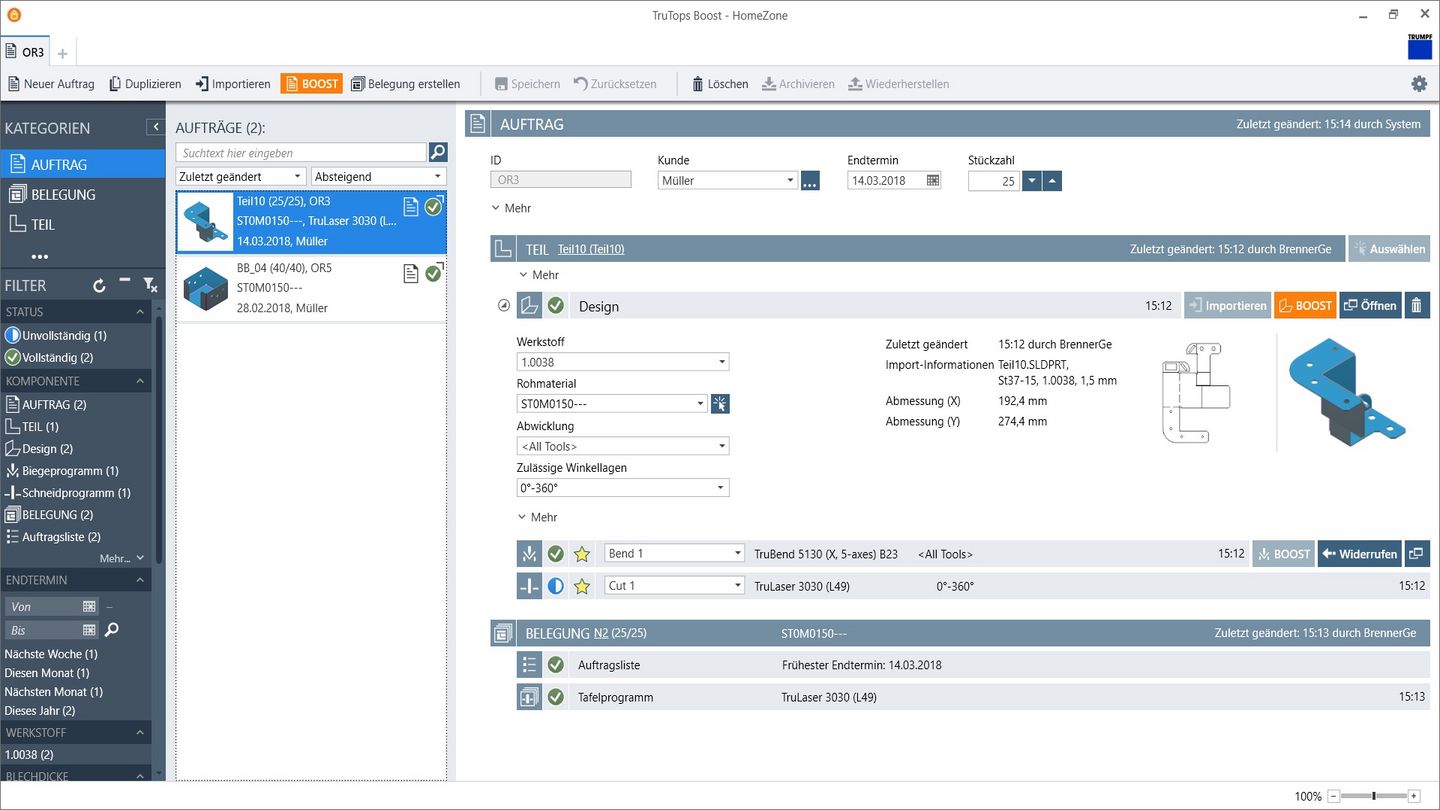The width and height of the screenshot is (1440, 810).
Task: Toggle the favorite star for Bend 1
Action: click(582, 554)
